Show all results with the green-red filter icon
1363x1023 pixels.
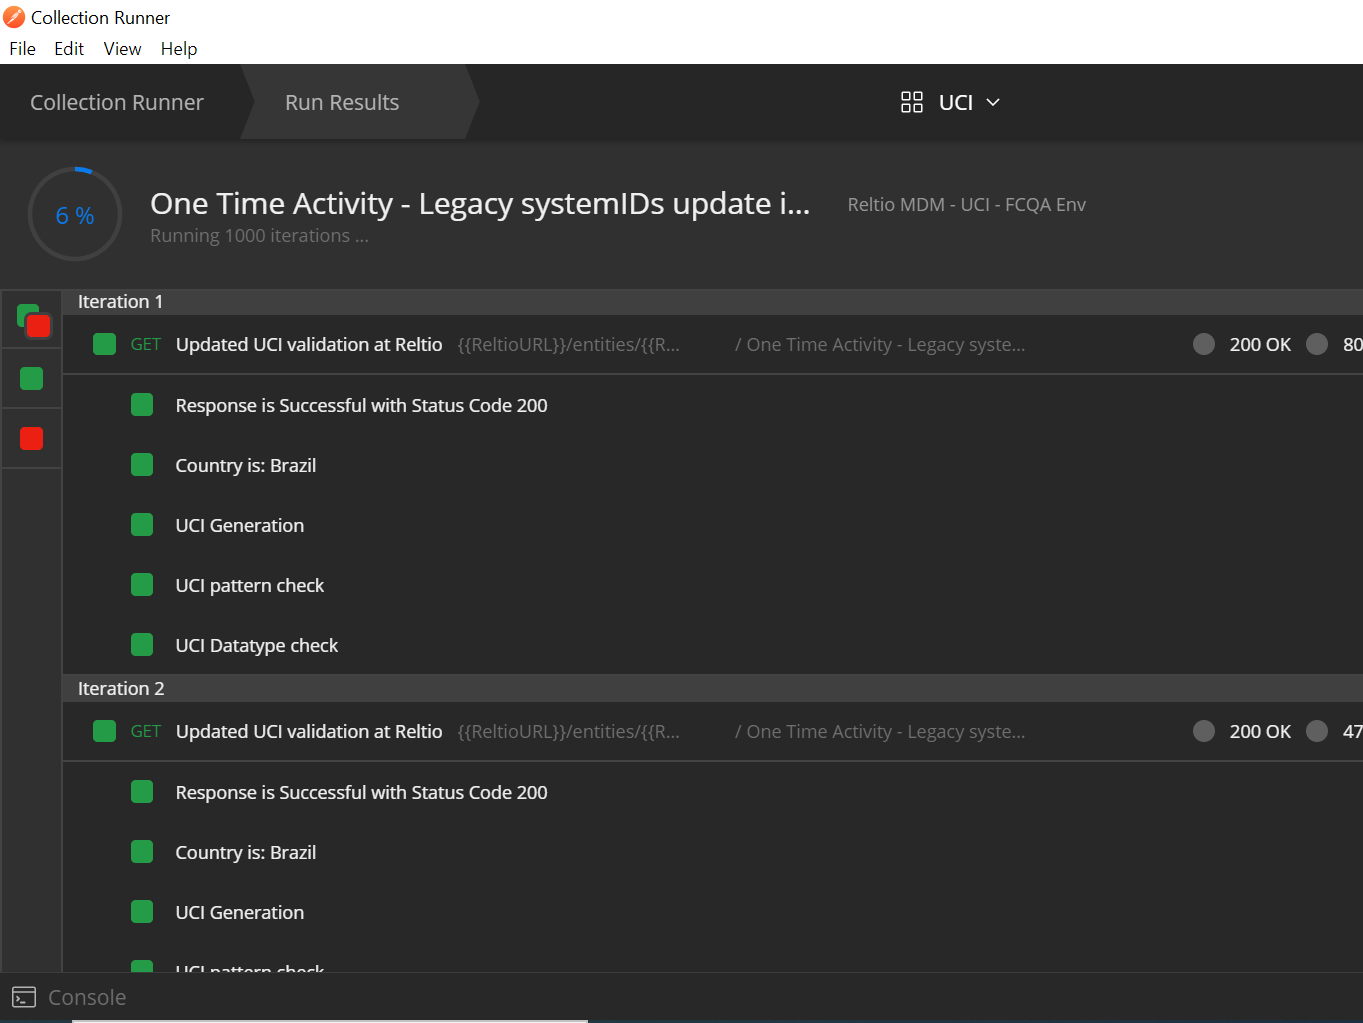tap(33, 321)
